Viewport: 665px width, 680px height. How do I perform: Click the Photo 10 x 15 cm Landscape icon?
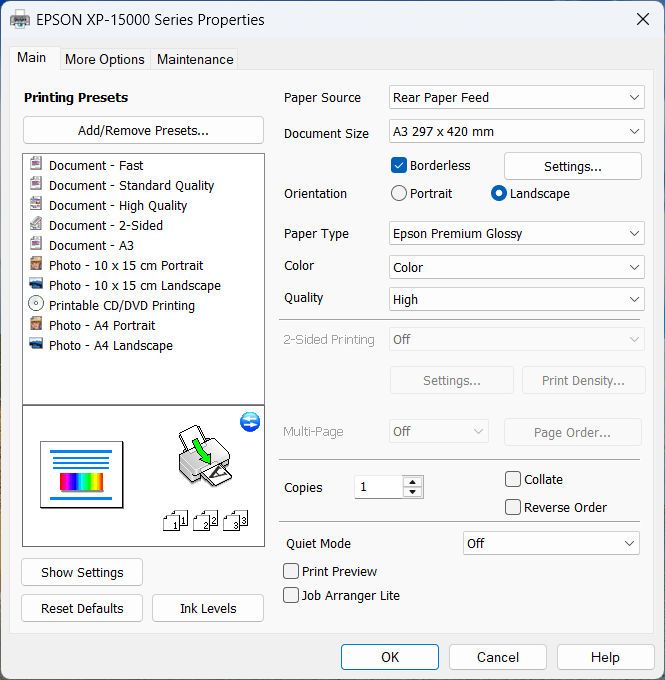36,284
